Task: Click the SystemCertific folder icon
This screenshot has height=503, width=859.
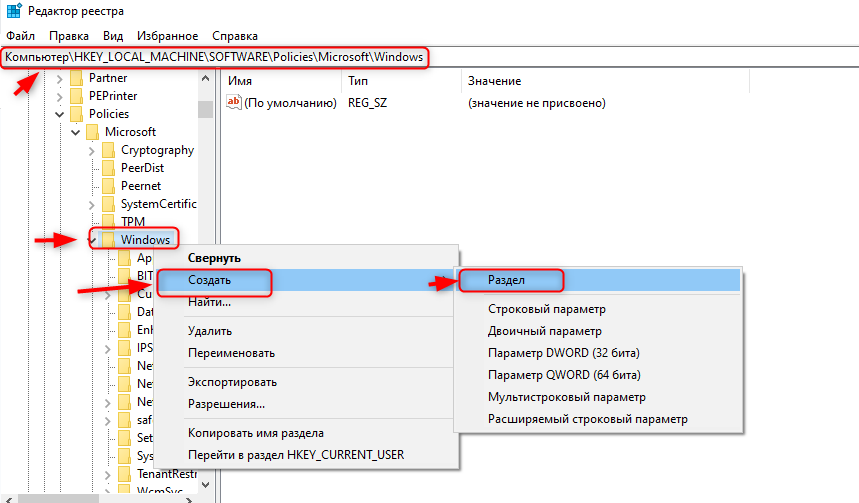Action: [x=108, y=204]
